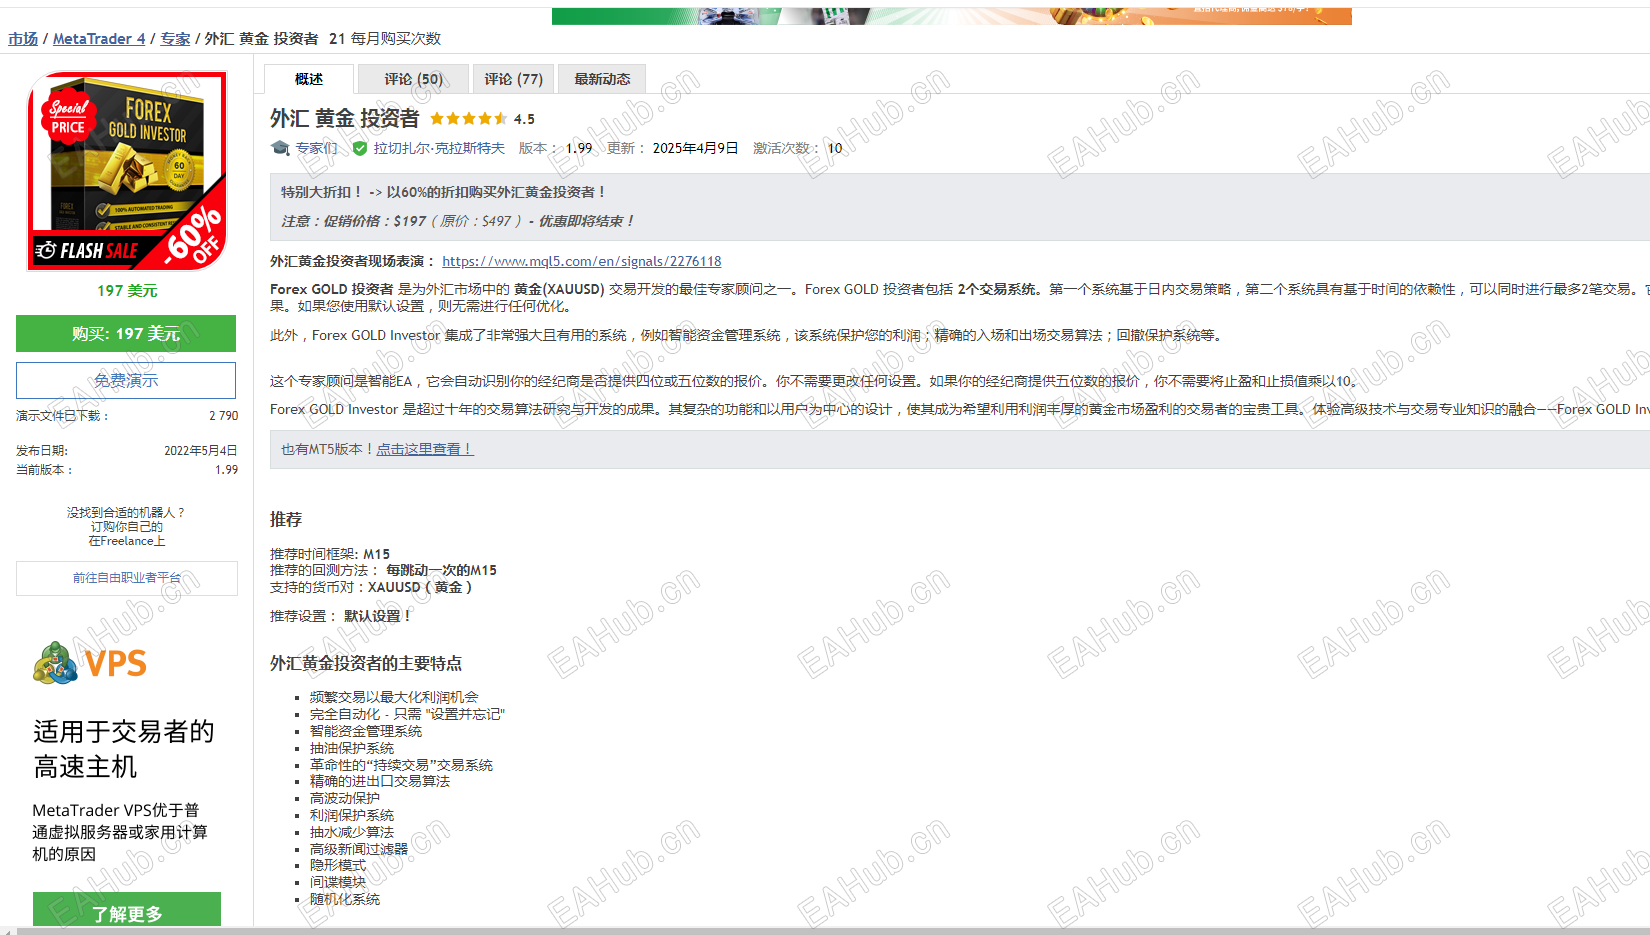
Task: Click 前往自由职业者平台 button
Action: pyautogui.click(x=127, y=578)
